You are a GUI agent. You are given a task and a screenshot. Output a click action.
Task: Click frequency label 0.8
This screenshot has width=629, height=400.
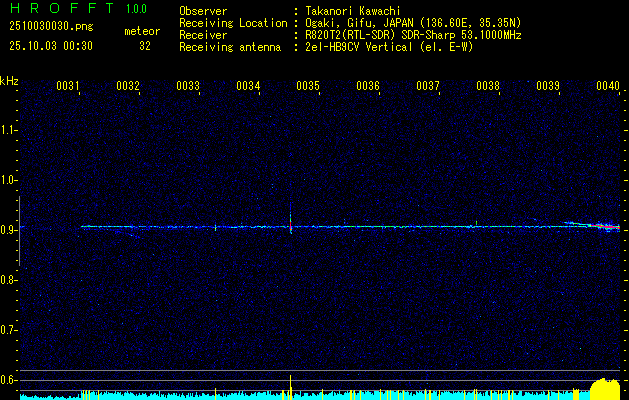[8, 280]
